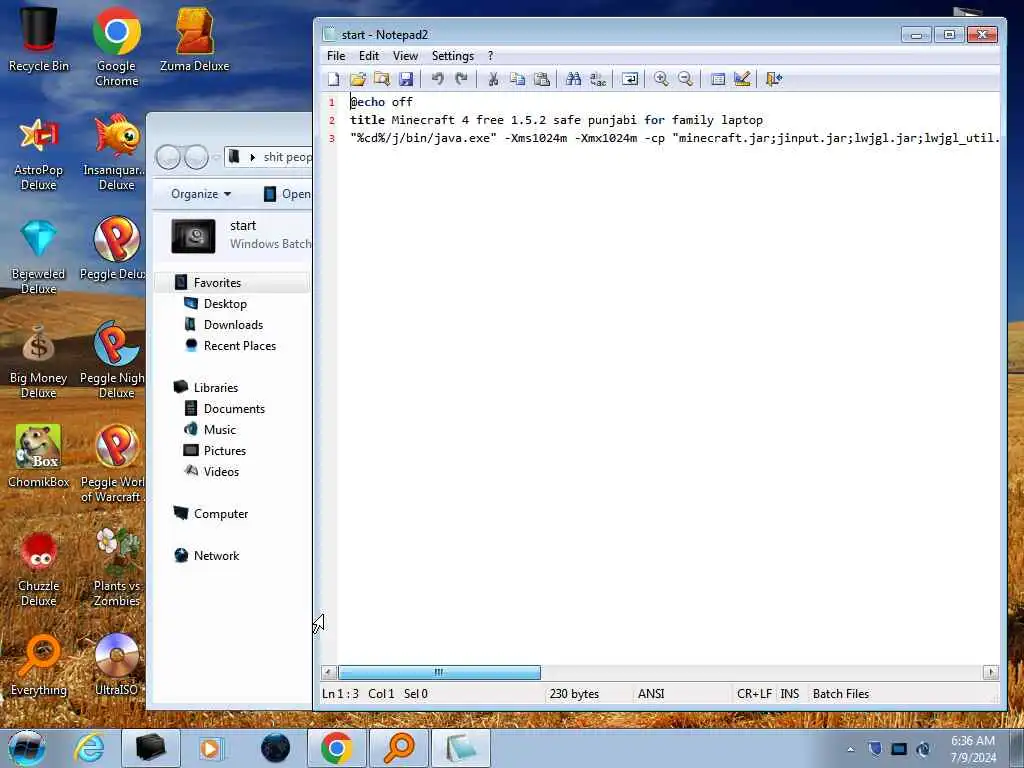
Task: Select Videos library in Explorer
Action: (221, 472)
